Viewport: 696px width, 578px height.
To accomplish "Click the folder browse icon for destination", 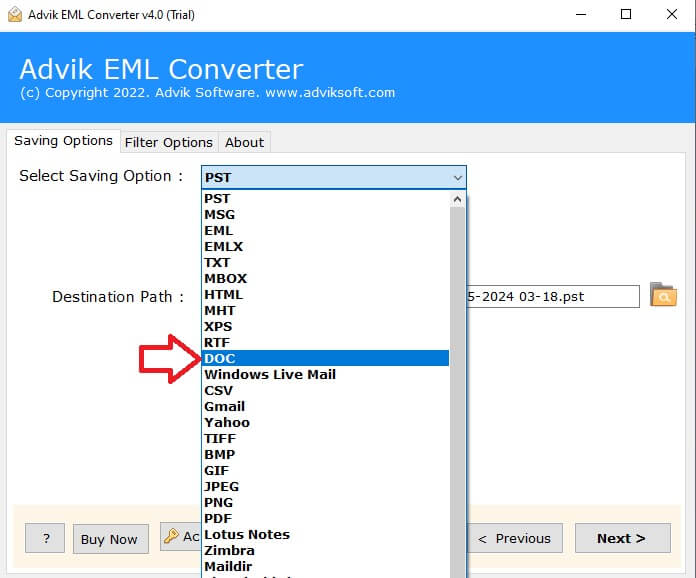I will tap(663, 294).
